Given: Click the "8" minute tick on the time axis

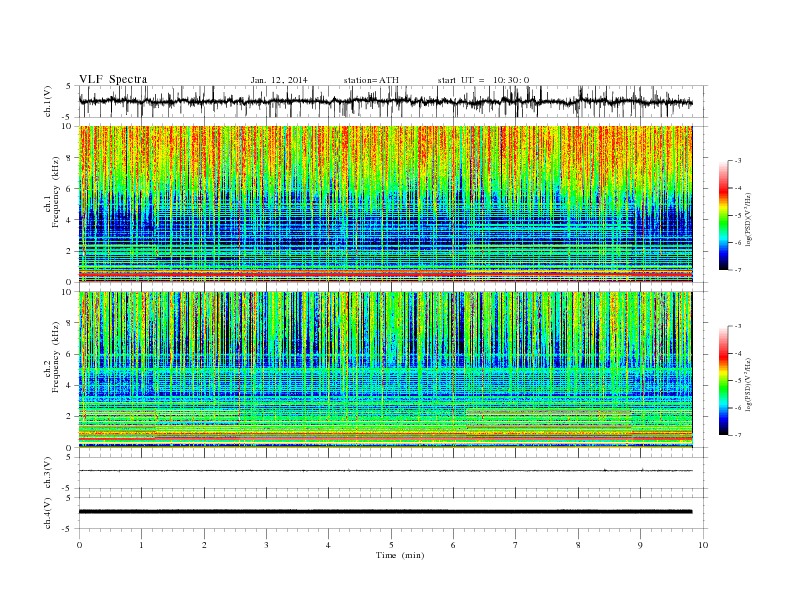Looking at the screenshot, I should (x=578, y=545).
